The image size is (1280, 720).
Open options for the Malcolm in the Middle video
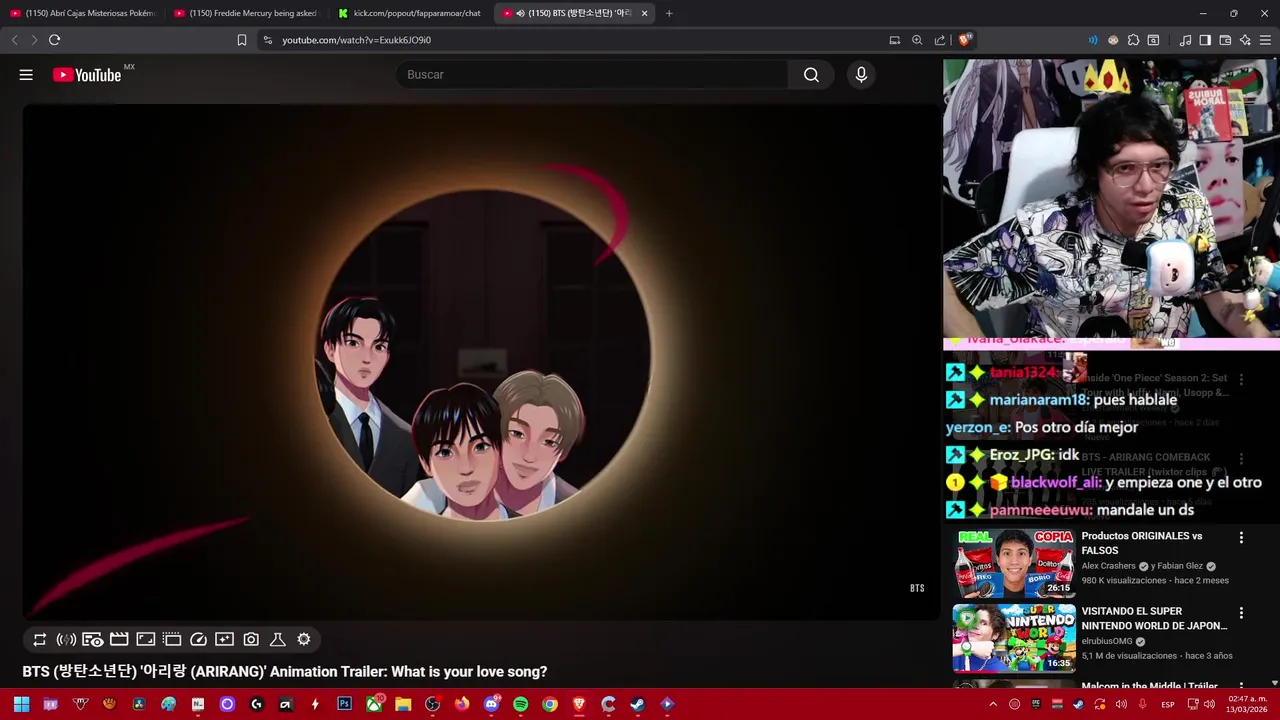tap(1241, 687)
